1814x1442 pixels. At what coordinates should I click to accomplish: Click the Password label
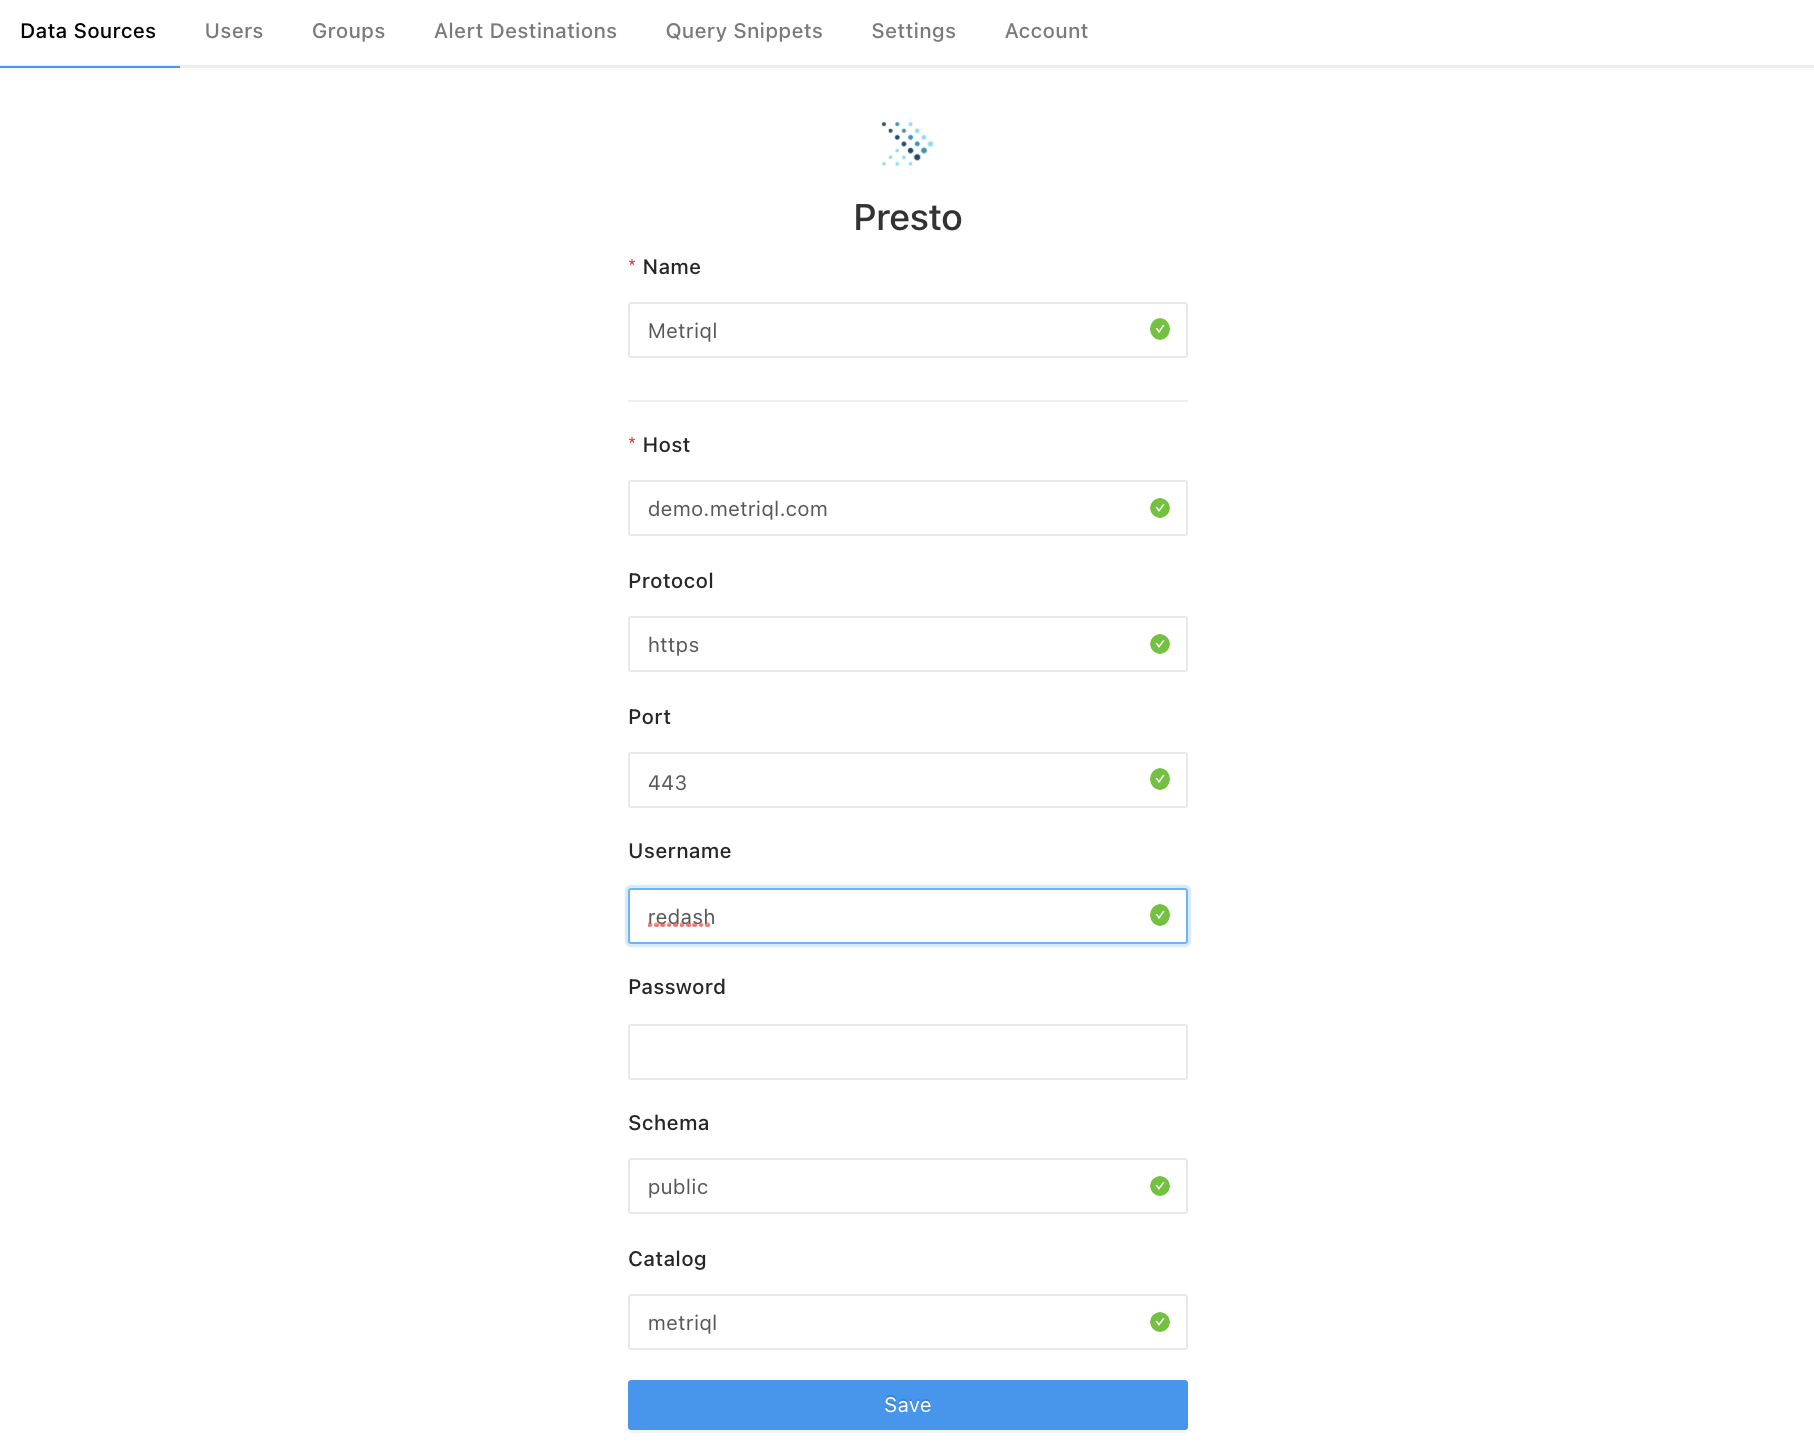(x=677, y=987)
